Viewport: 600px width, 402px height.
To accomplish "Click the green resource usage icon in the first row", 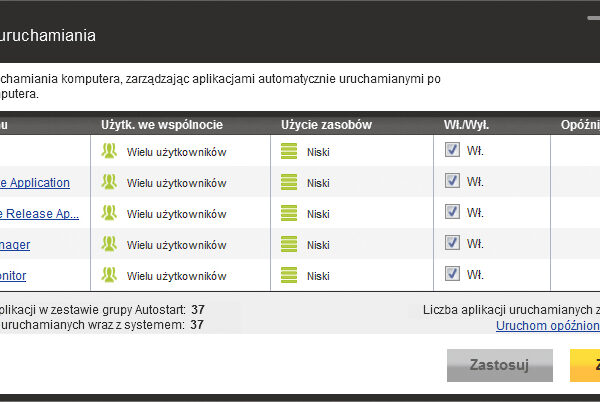I will pos(289,151).
